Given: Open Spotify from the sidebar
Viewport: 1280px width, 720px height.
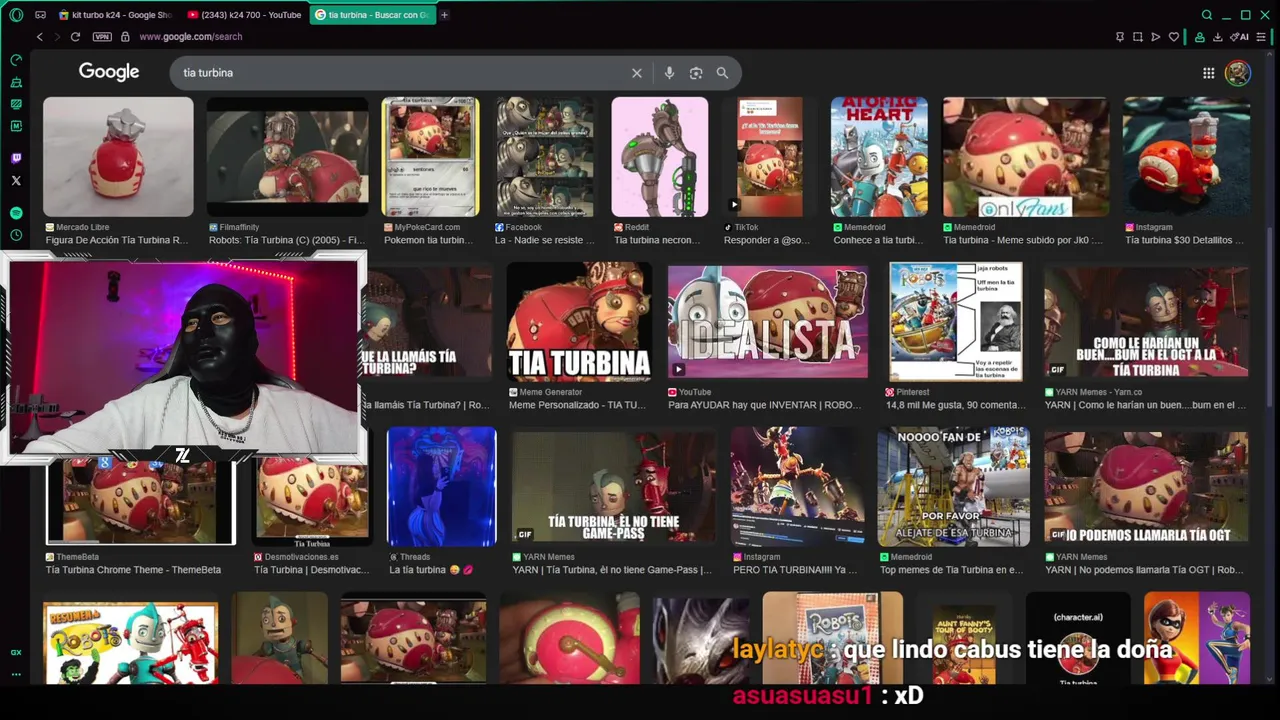Looking at the screenshot, I should pyautogui.click(x=16, y=213).
